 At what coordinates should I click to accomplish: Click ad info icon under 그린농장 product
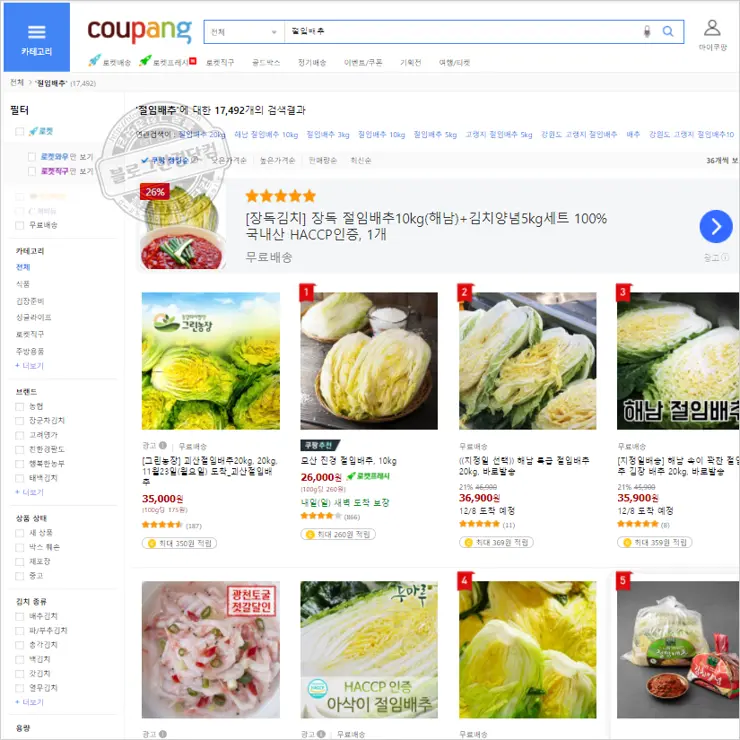163,446
